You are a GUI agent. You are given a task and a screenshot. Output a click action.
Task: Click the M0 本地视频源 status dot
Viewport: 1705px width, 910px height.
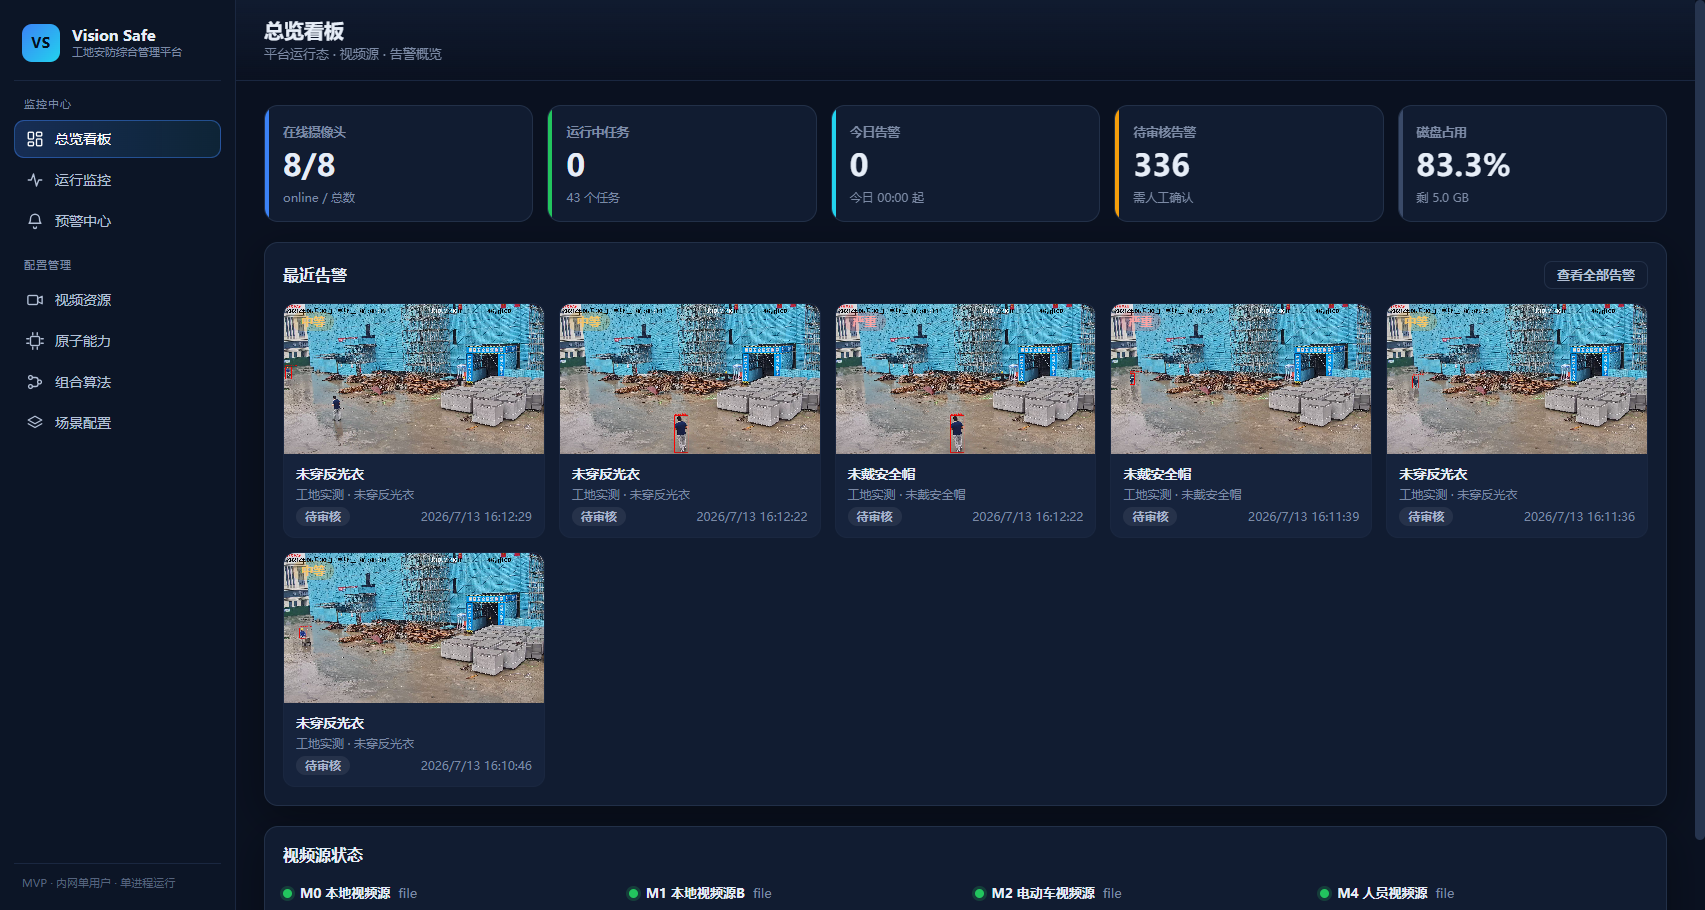tap(288, 894)
